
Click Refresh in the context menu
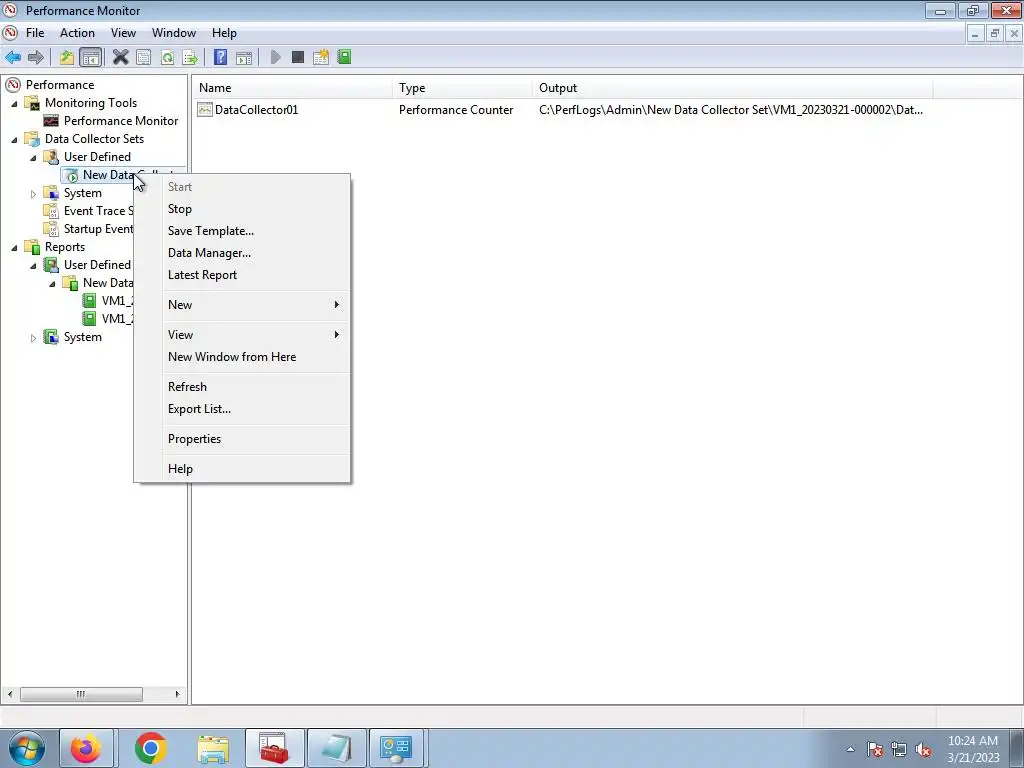[x=242, y=387]
